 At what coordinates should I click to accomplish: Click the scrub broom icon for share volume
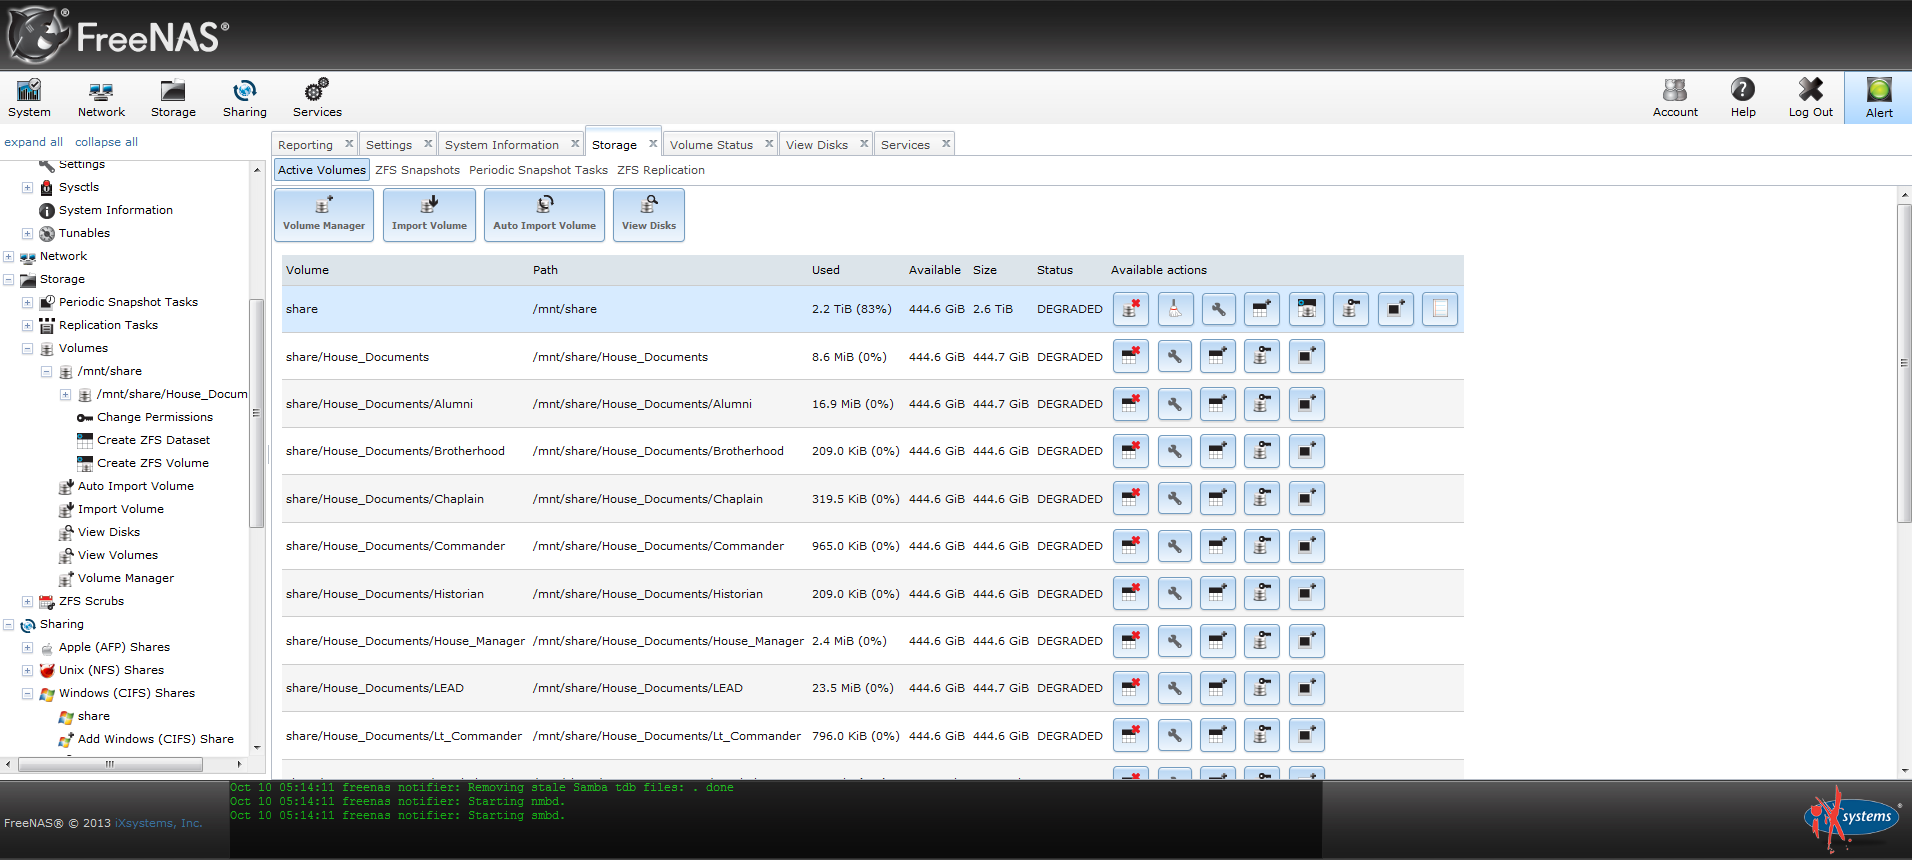pos(1175,310)
